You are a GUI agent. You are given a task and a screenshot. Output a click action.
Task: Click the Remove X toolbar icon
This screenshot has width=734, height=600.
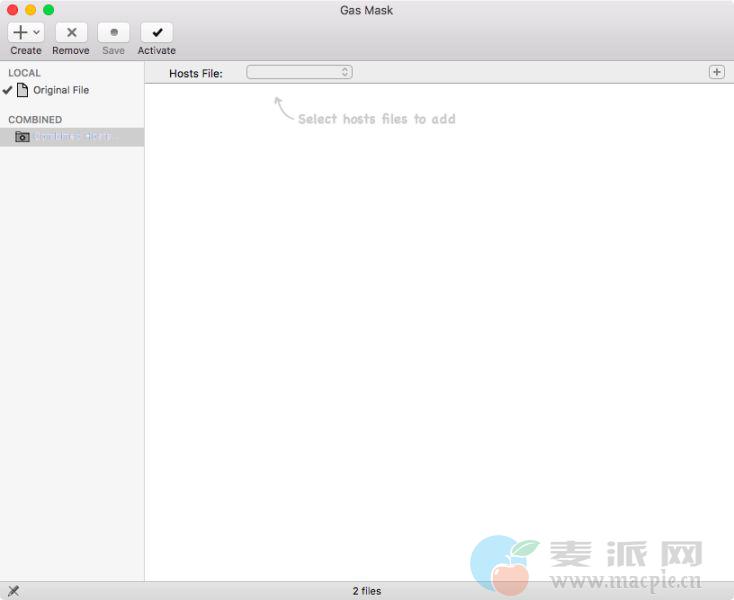click(x=71, y=32)
